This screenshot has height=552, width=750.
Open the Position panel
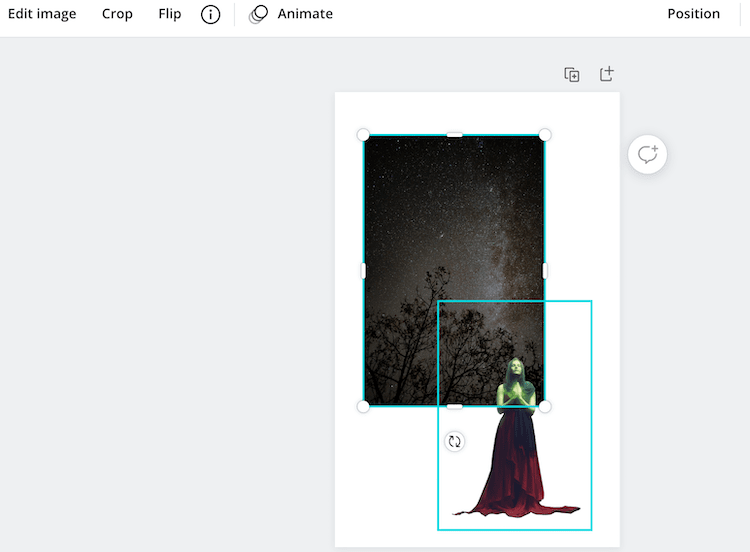coord(693,14)
